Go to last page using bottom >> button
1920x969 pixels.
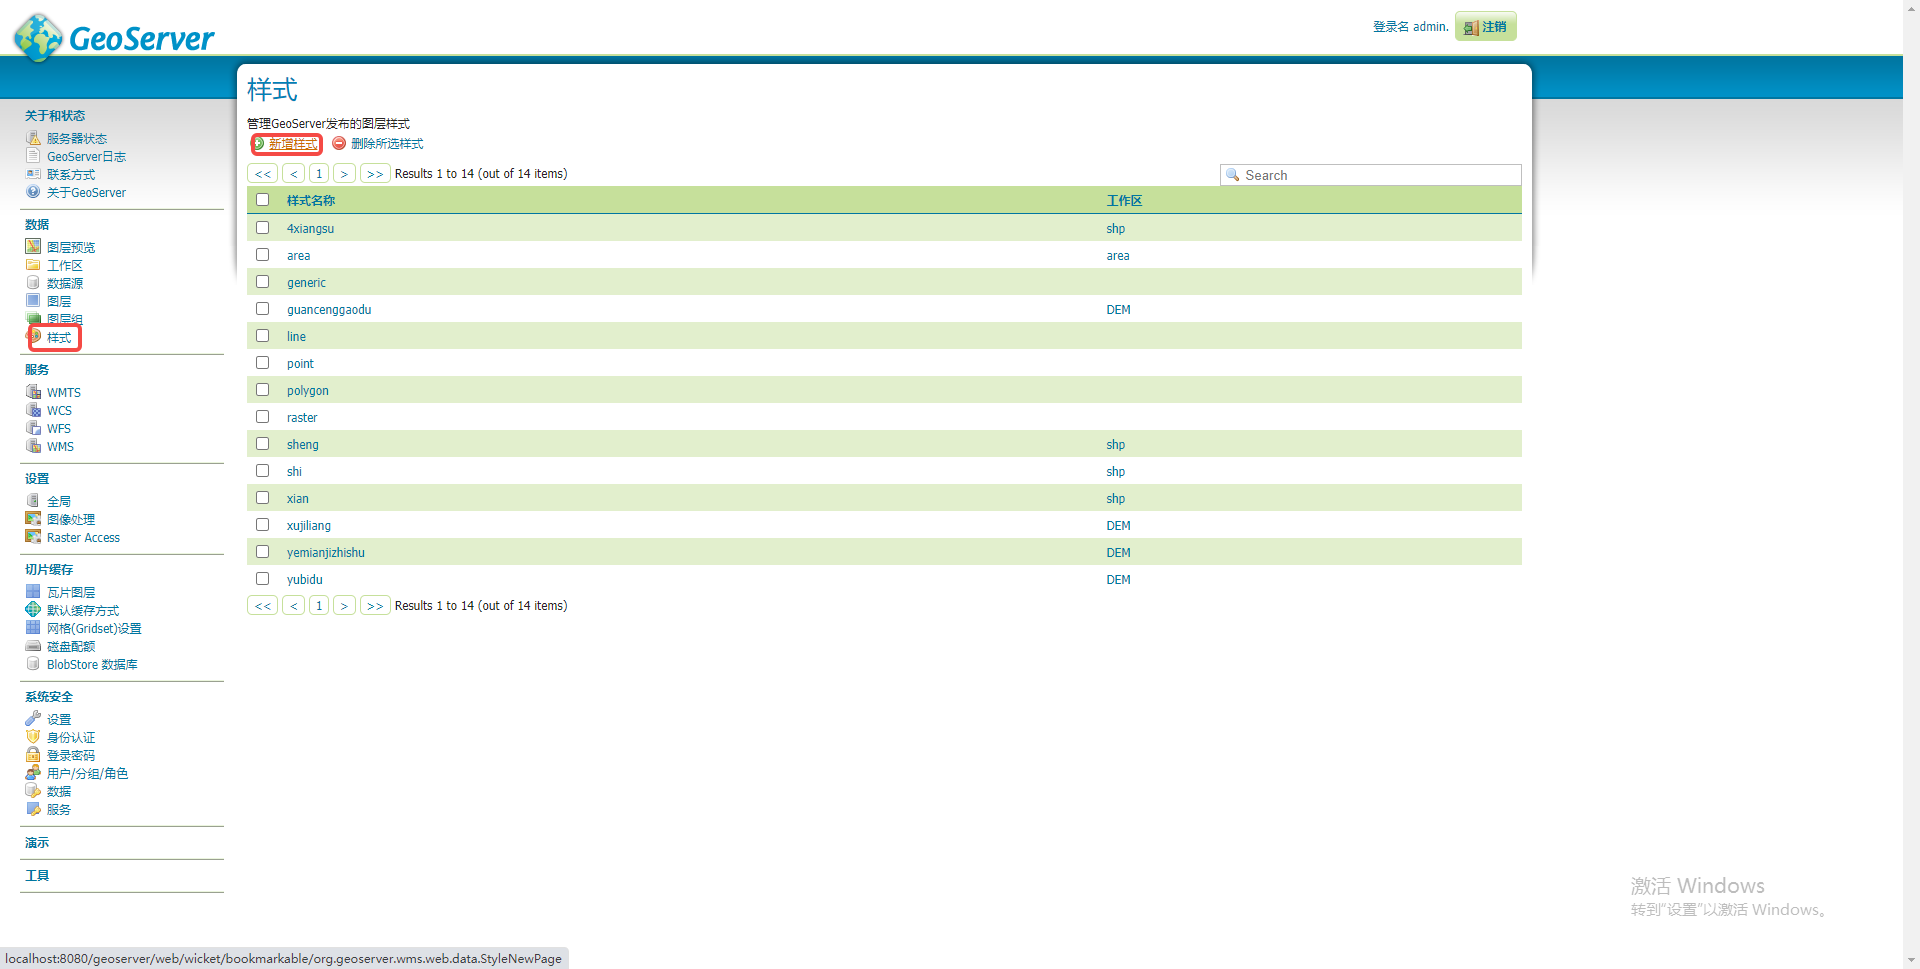tap(375, 606)
